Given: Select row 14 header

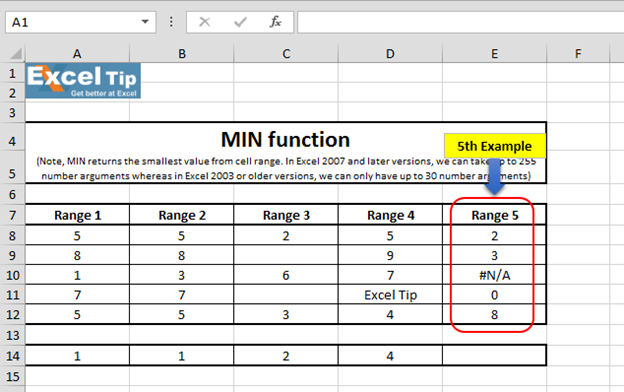Looking at the screenshot, I should [x=12, y=355].
